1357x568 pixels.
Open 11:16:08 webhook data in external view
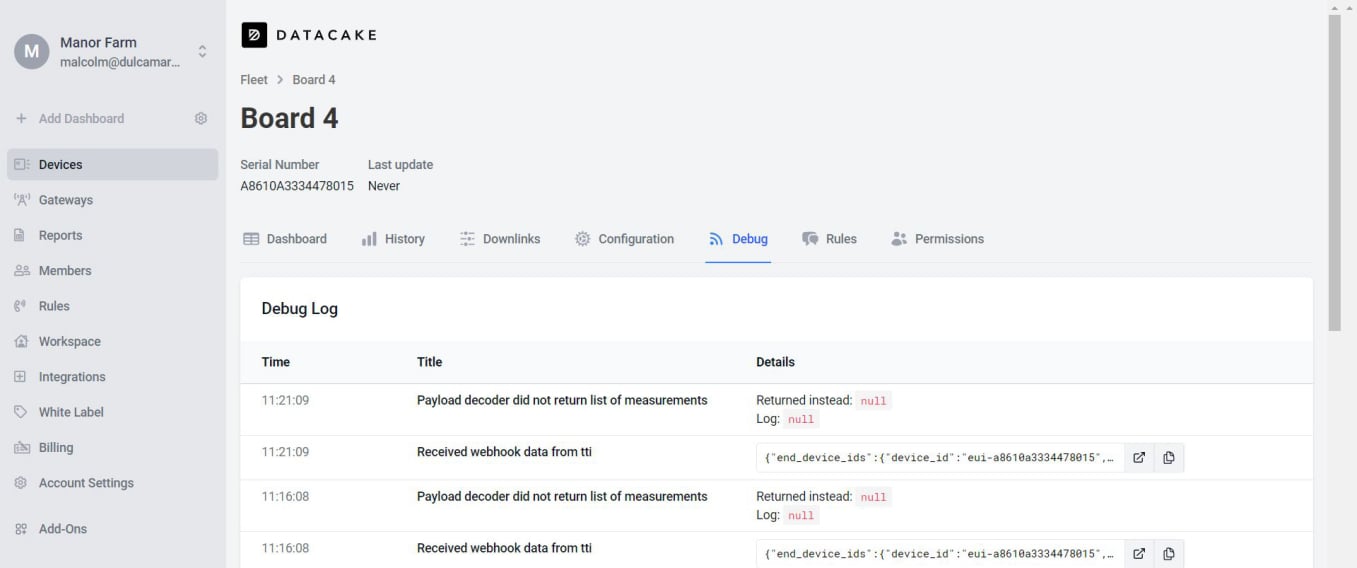(x=1139, y=554)
